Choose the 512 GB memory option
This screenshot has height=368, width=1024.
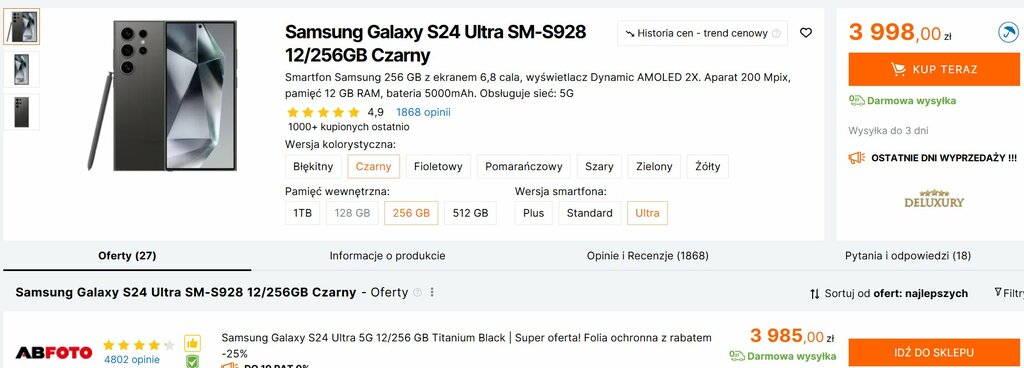(470, 213)
